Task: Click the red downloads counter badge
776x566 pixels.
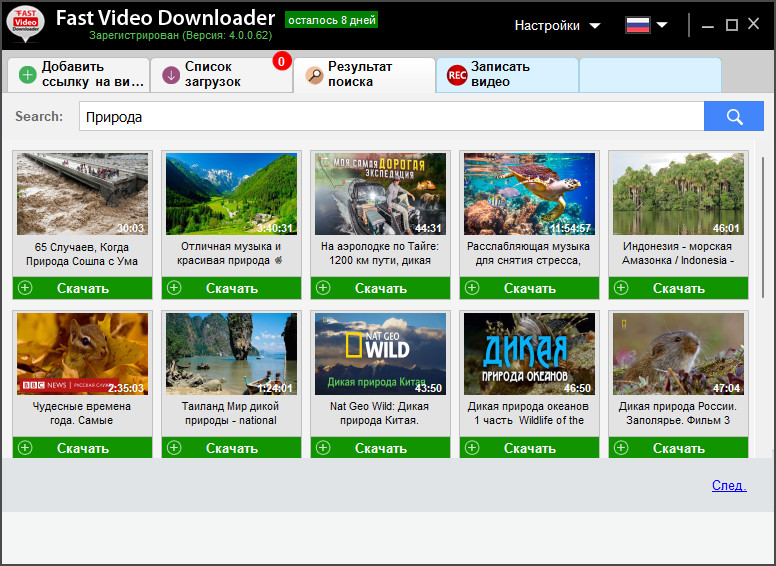Action: (x=282, y=61)
